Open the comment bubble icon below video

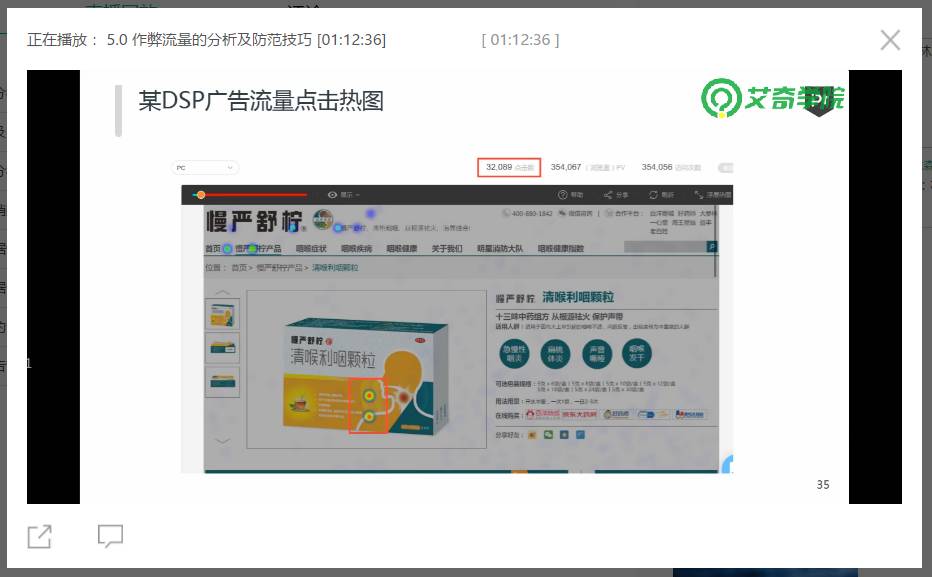[x=111, y=536]
